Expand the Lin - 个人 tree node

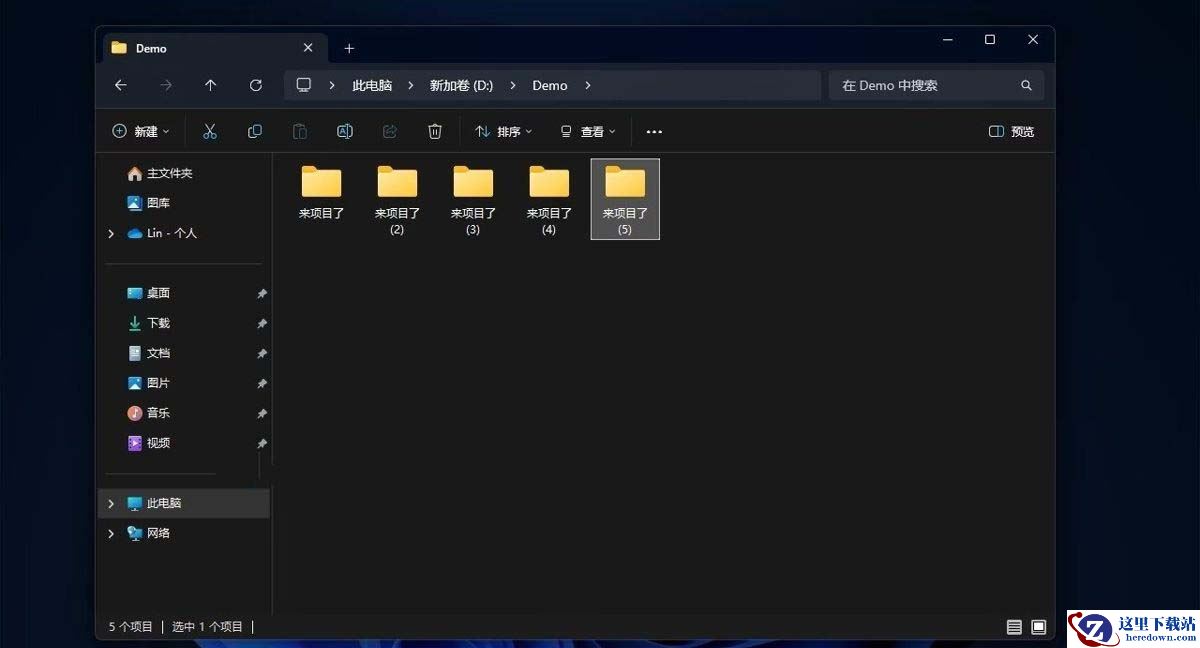111,233
